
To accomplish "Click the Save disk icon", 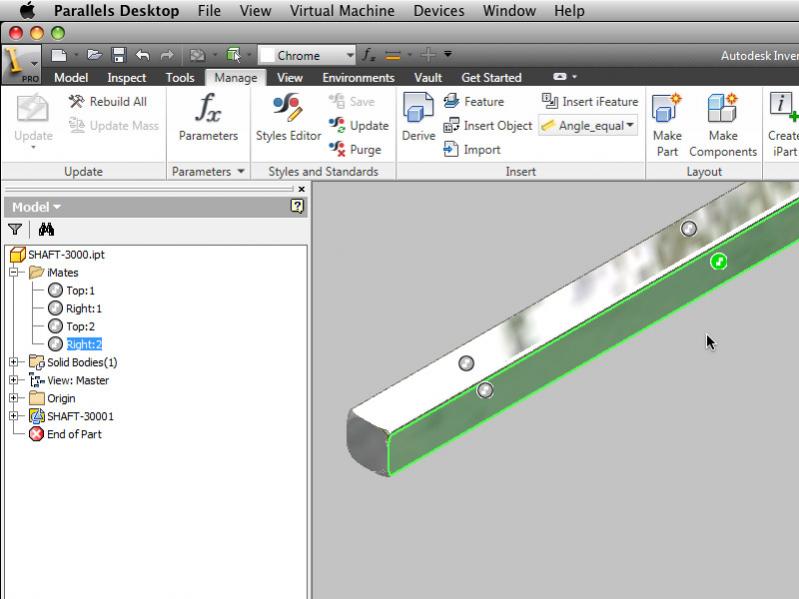I will [x=119, y=55].
